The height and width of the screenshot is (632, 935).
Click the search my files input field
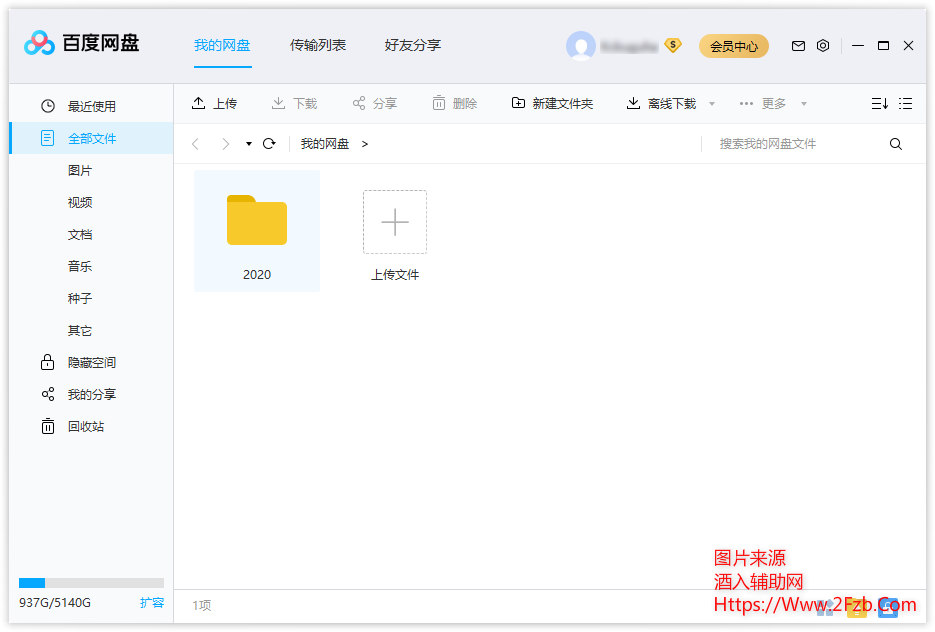[x=795, y=144]
